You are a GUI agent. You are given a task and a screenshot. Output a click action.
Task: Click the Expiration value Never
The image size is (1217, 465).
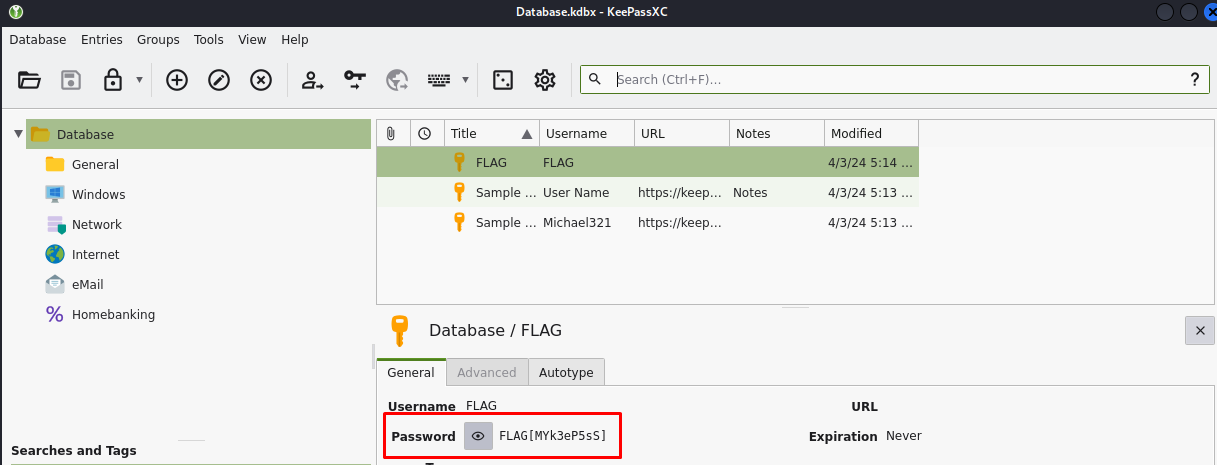click(x=904, y=436)
